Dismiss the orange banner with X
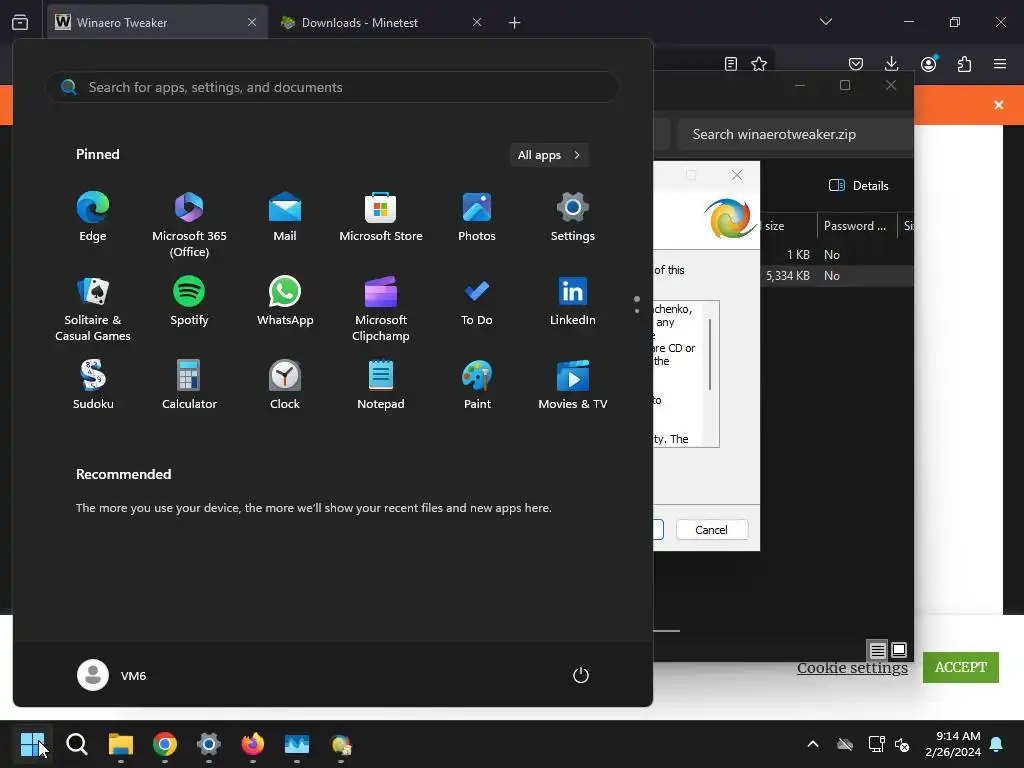Screen dimensions: 1024x768 point(999,105)
